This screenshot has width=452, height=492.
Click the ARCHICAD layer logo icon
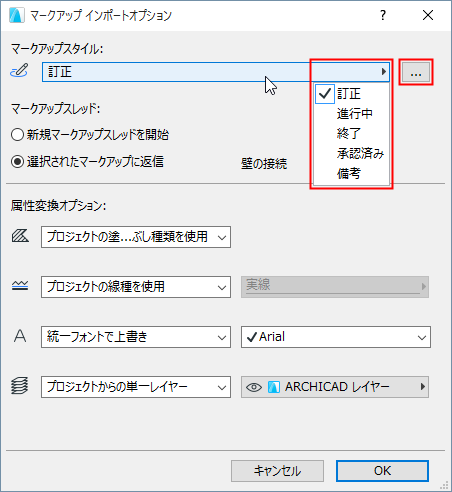coord(274,387)
